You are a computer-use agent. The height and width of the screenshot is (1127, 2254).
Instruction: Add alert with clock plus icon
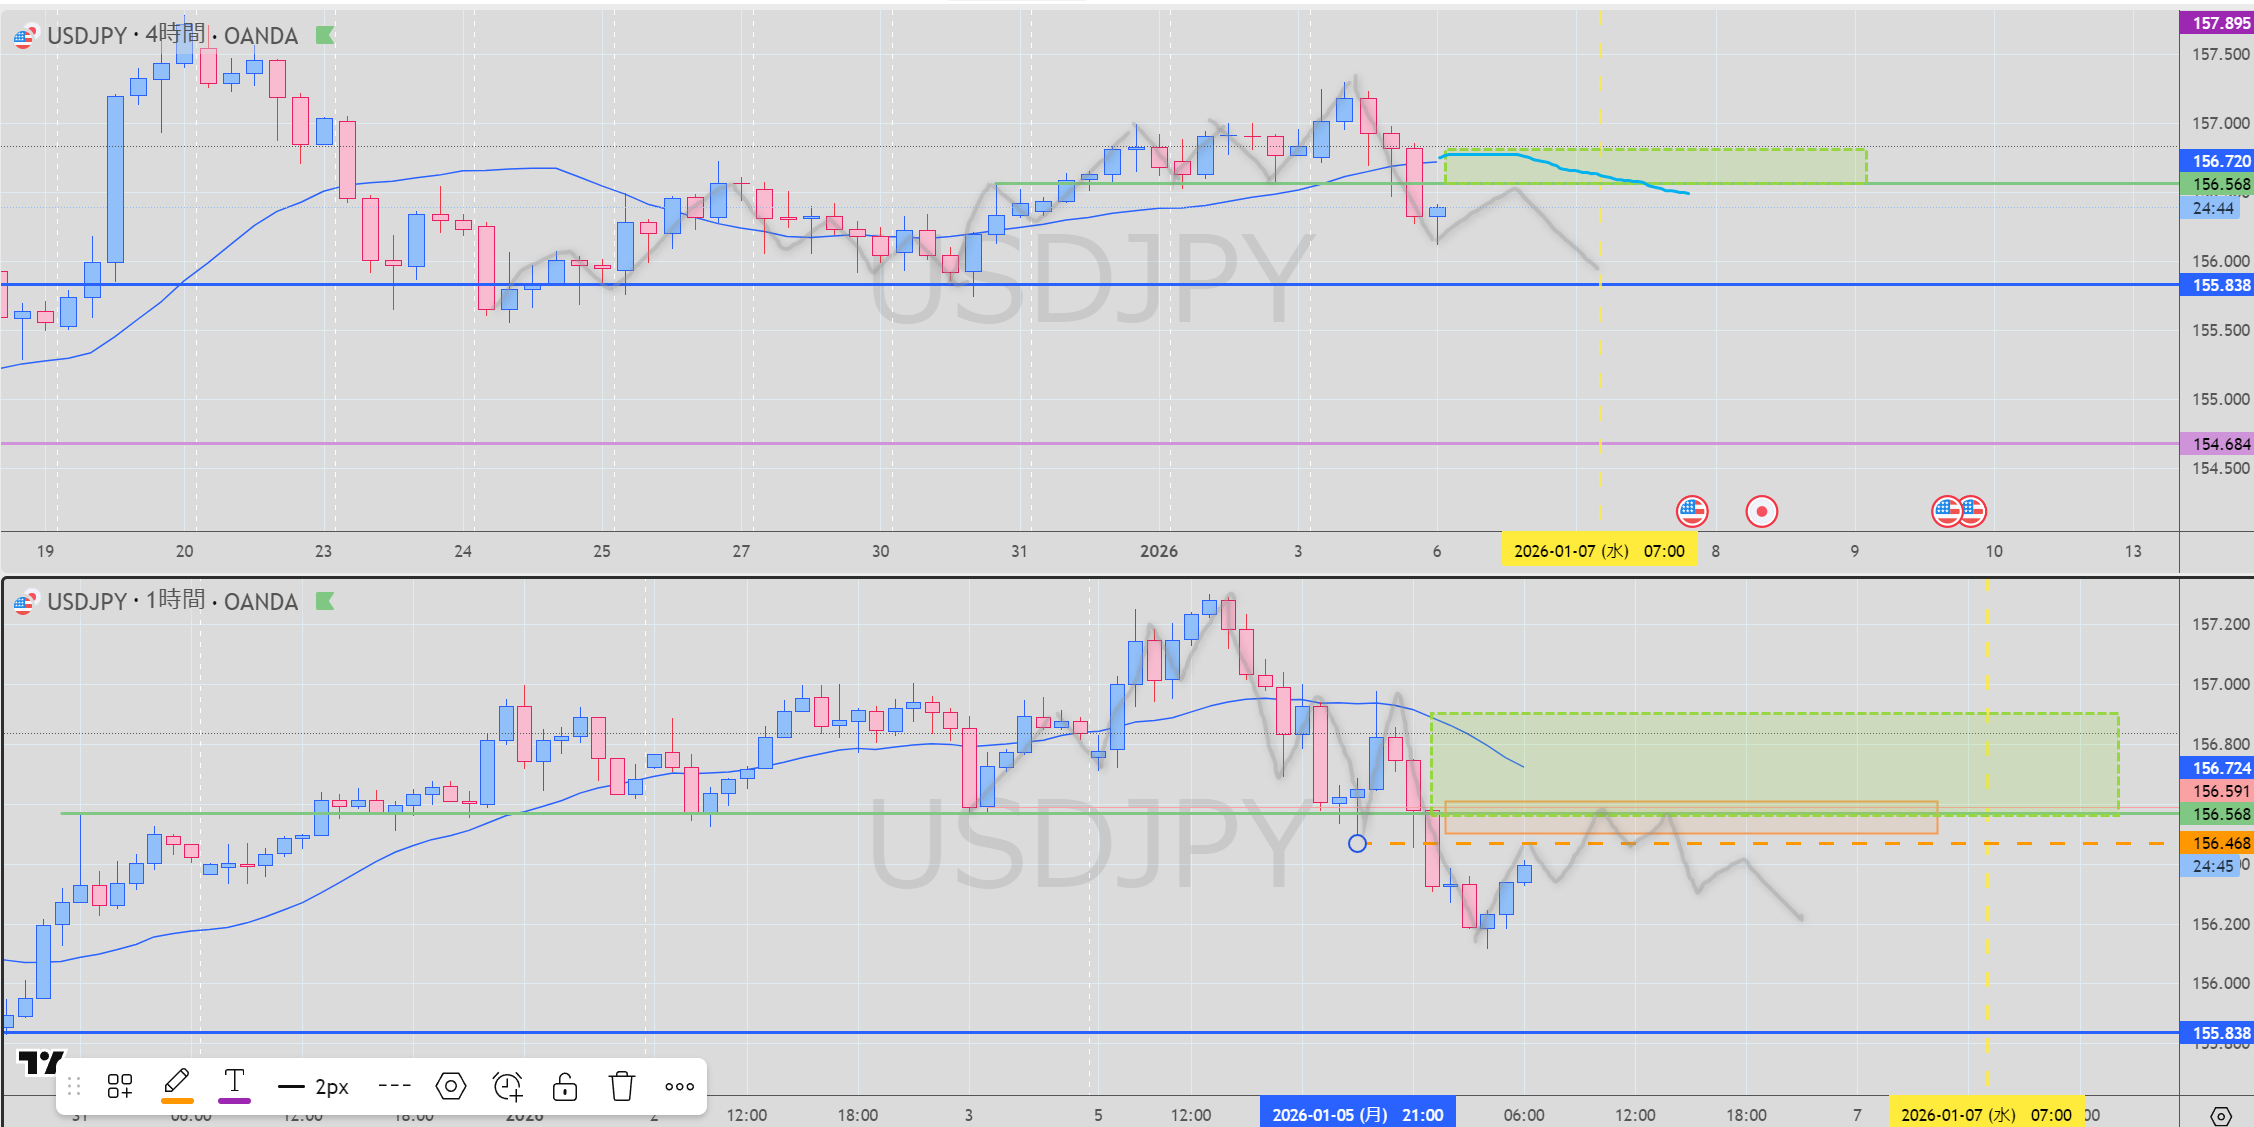tap(508, 1086)
